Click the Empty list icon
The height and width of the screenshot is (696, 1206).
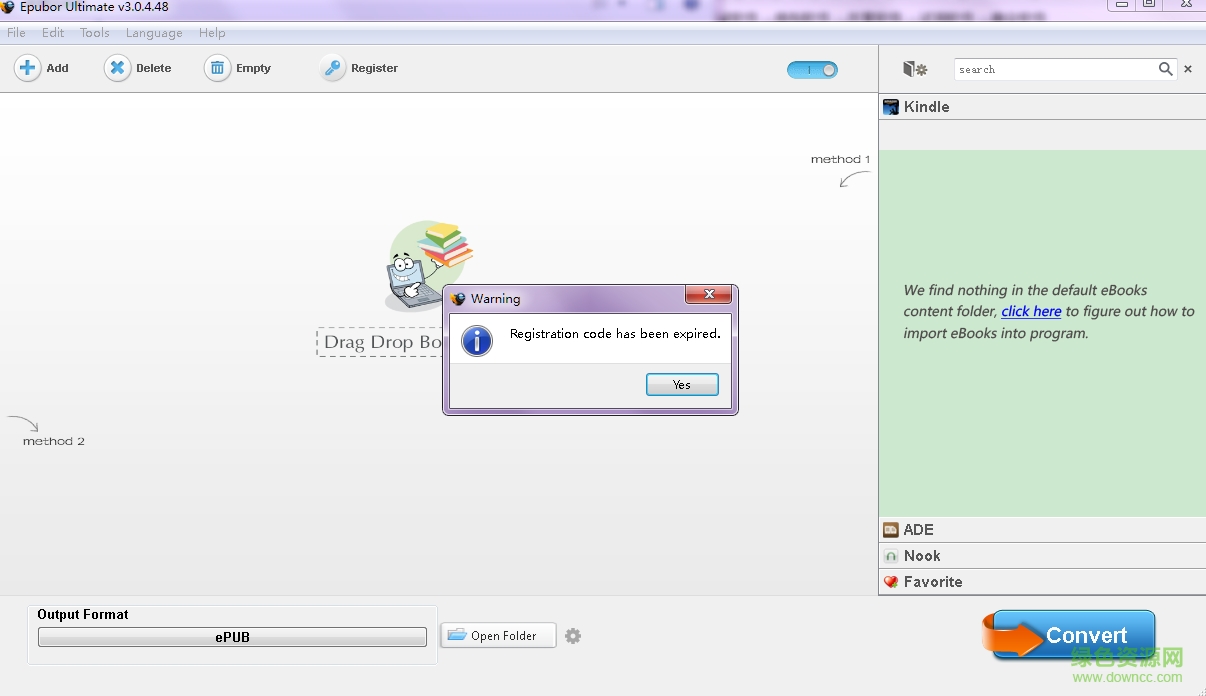(218, 68)
